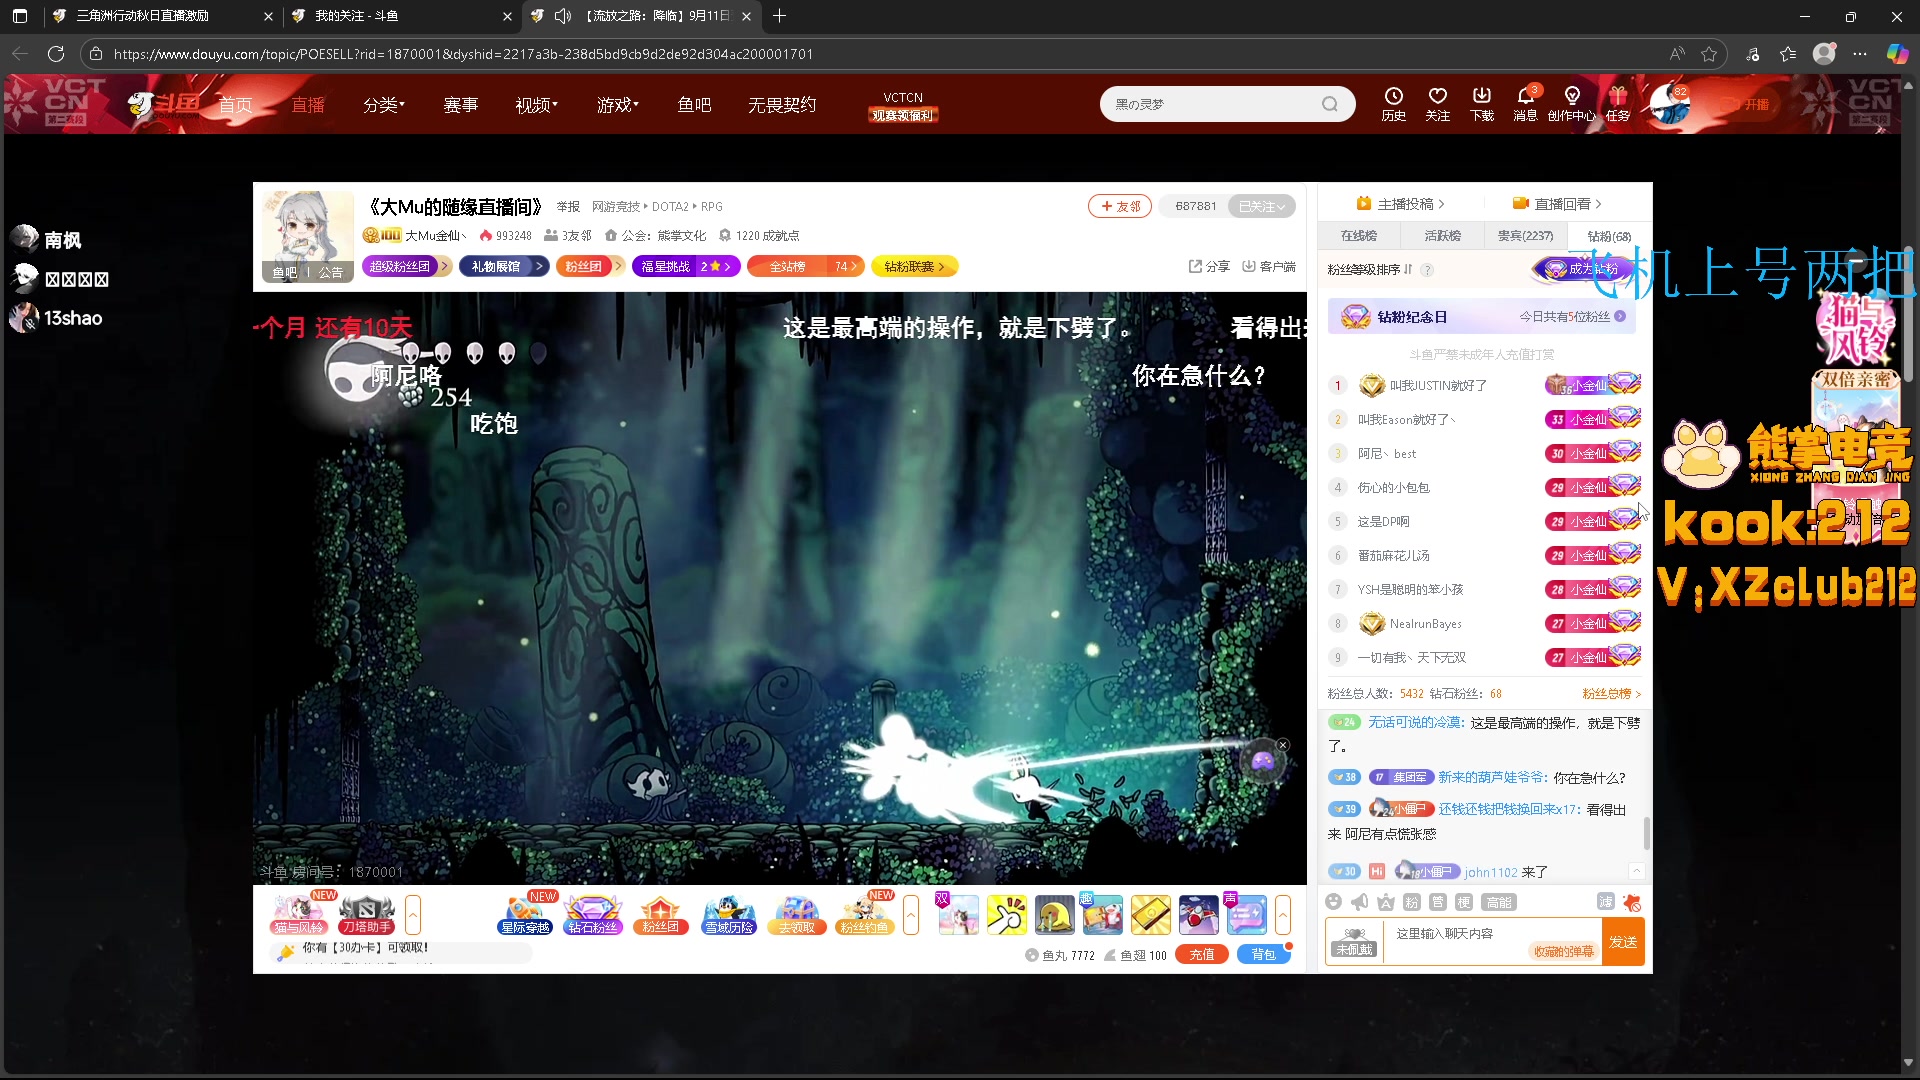Click the + 友邻 button
The image size is (1920, 1080).
pyautogui.click(x=1120, y=206)
